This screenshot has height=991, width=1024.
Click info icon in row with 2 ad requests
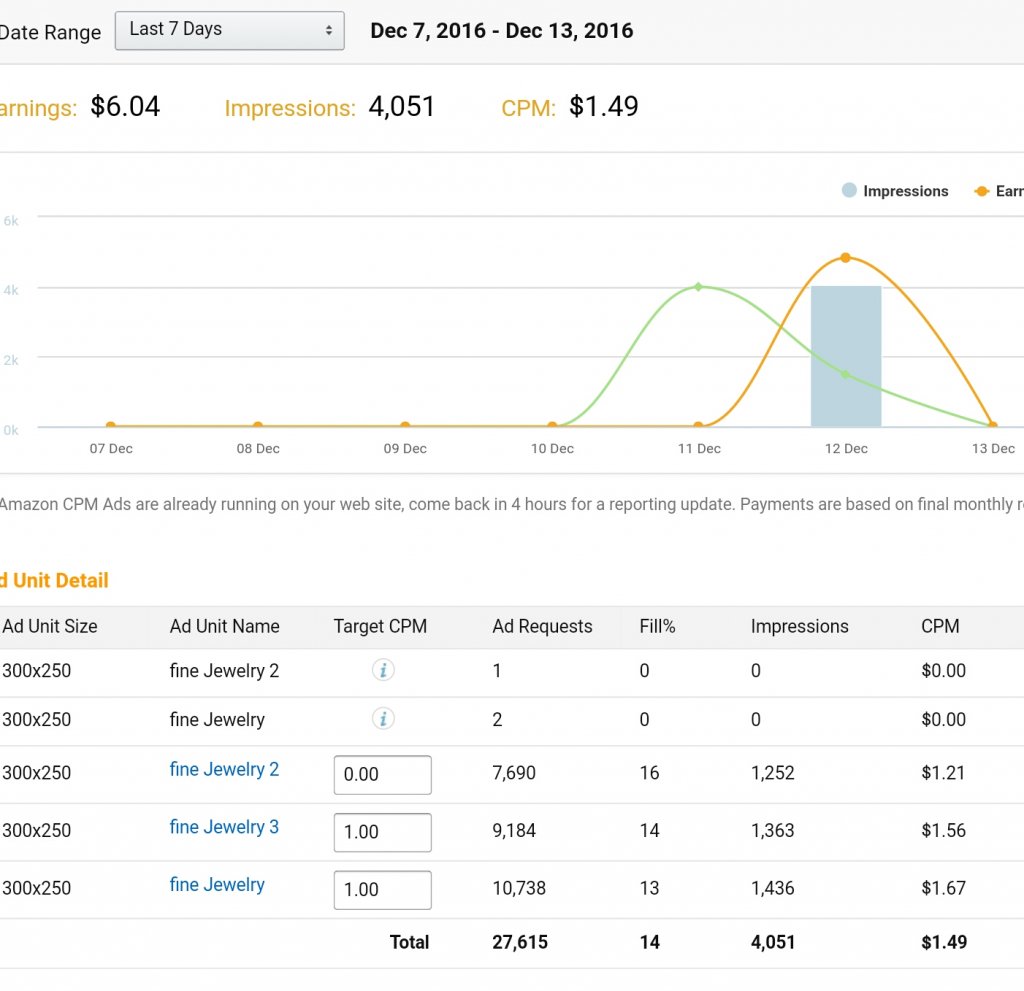point(383,719)
